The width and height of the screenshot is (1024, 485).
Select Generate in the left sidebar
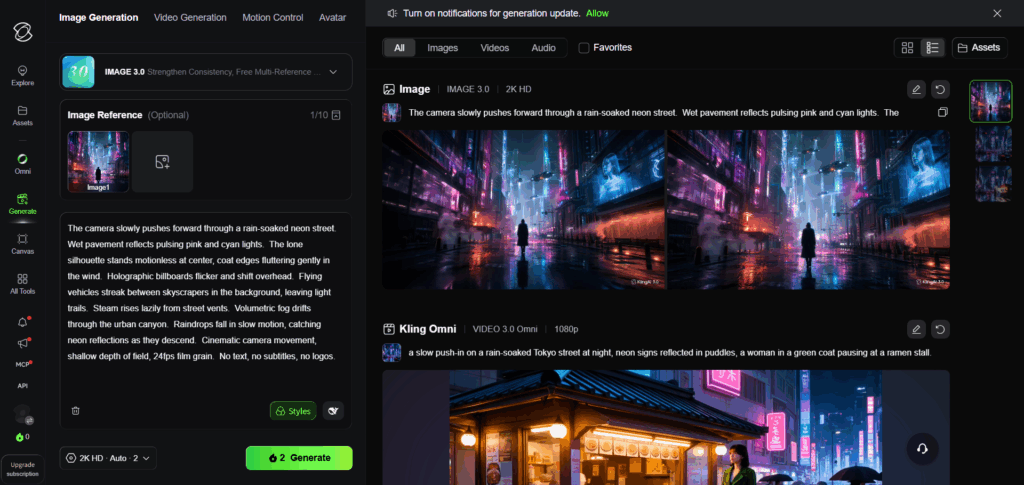click(x=22, y=204)
